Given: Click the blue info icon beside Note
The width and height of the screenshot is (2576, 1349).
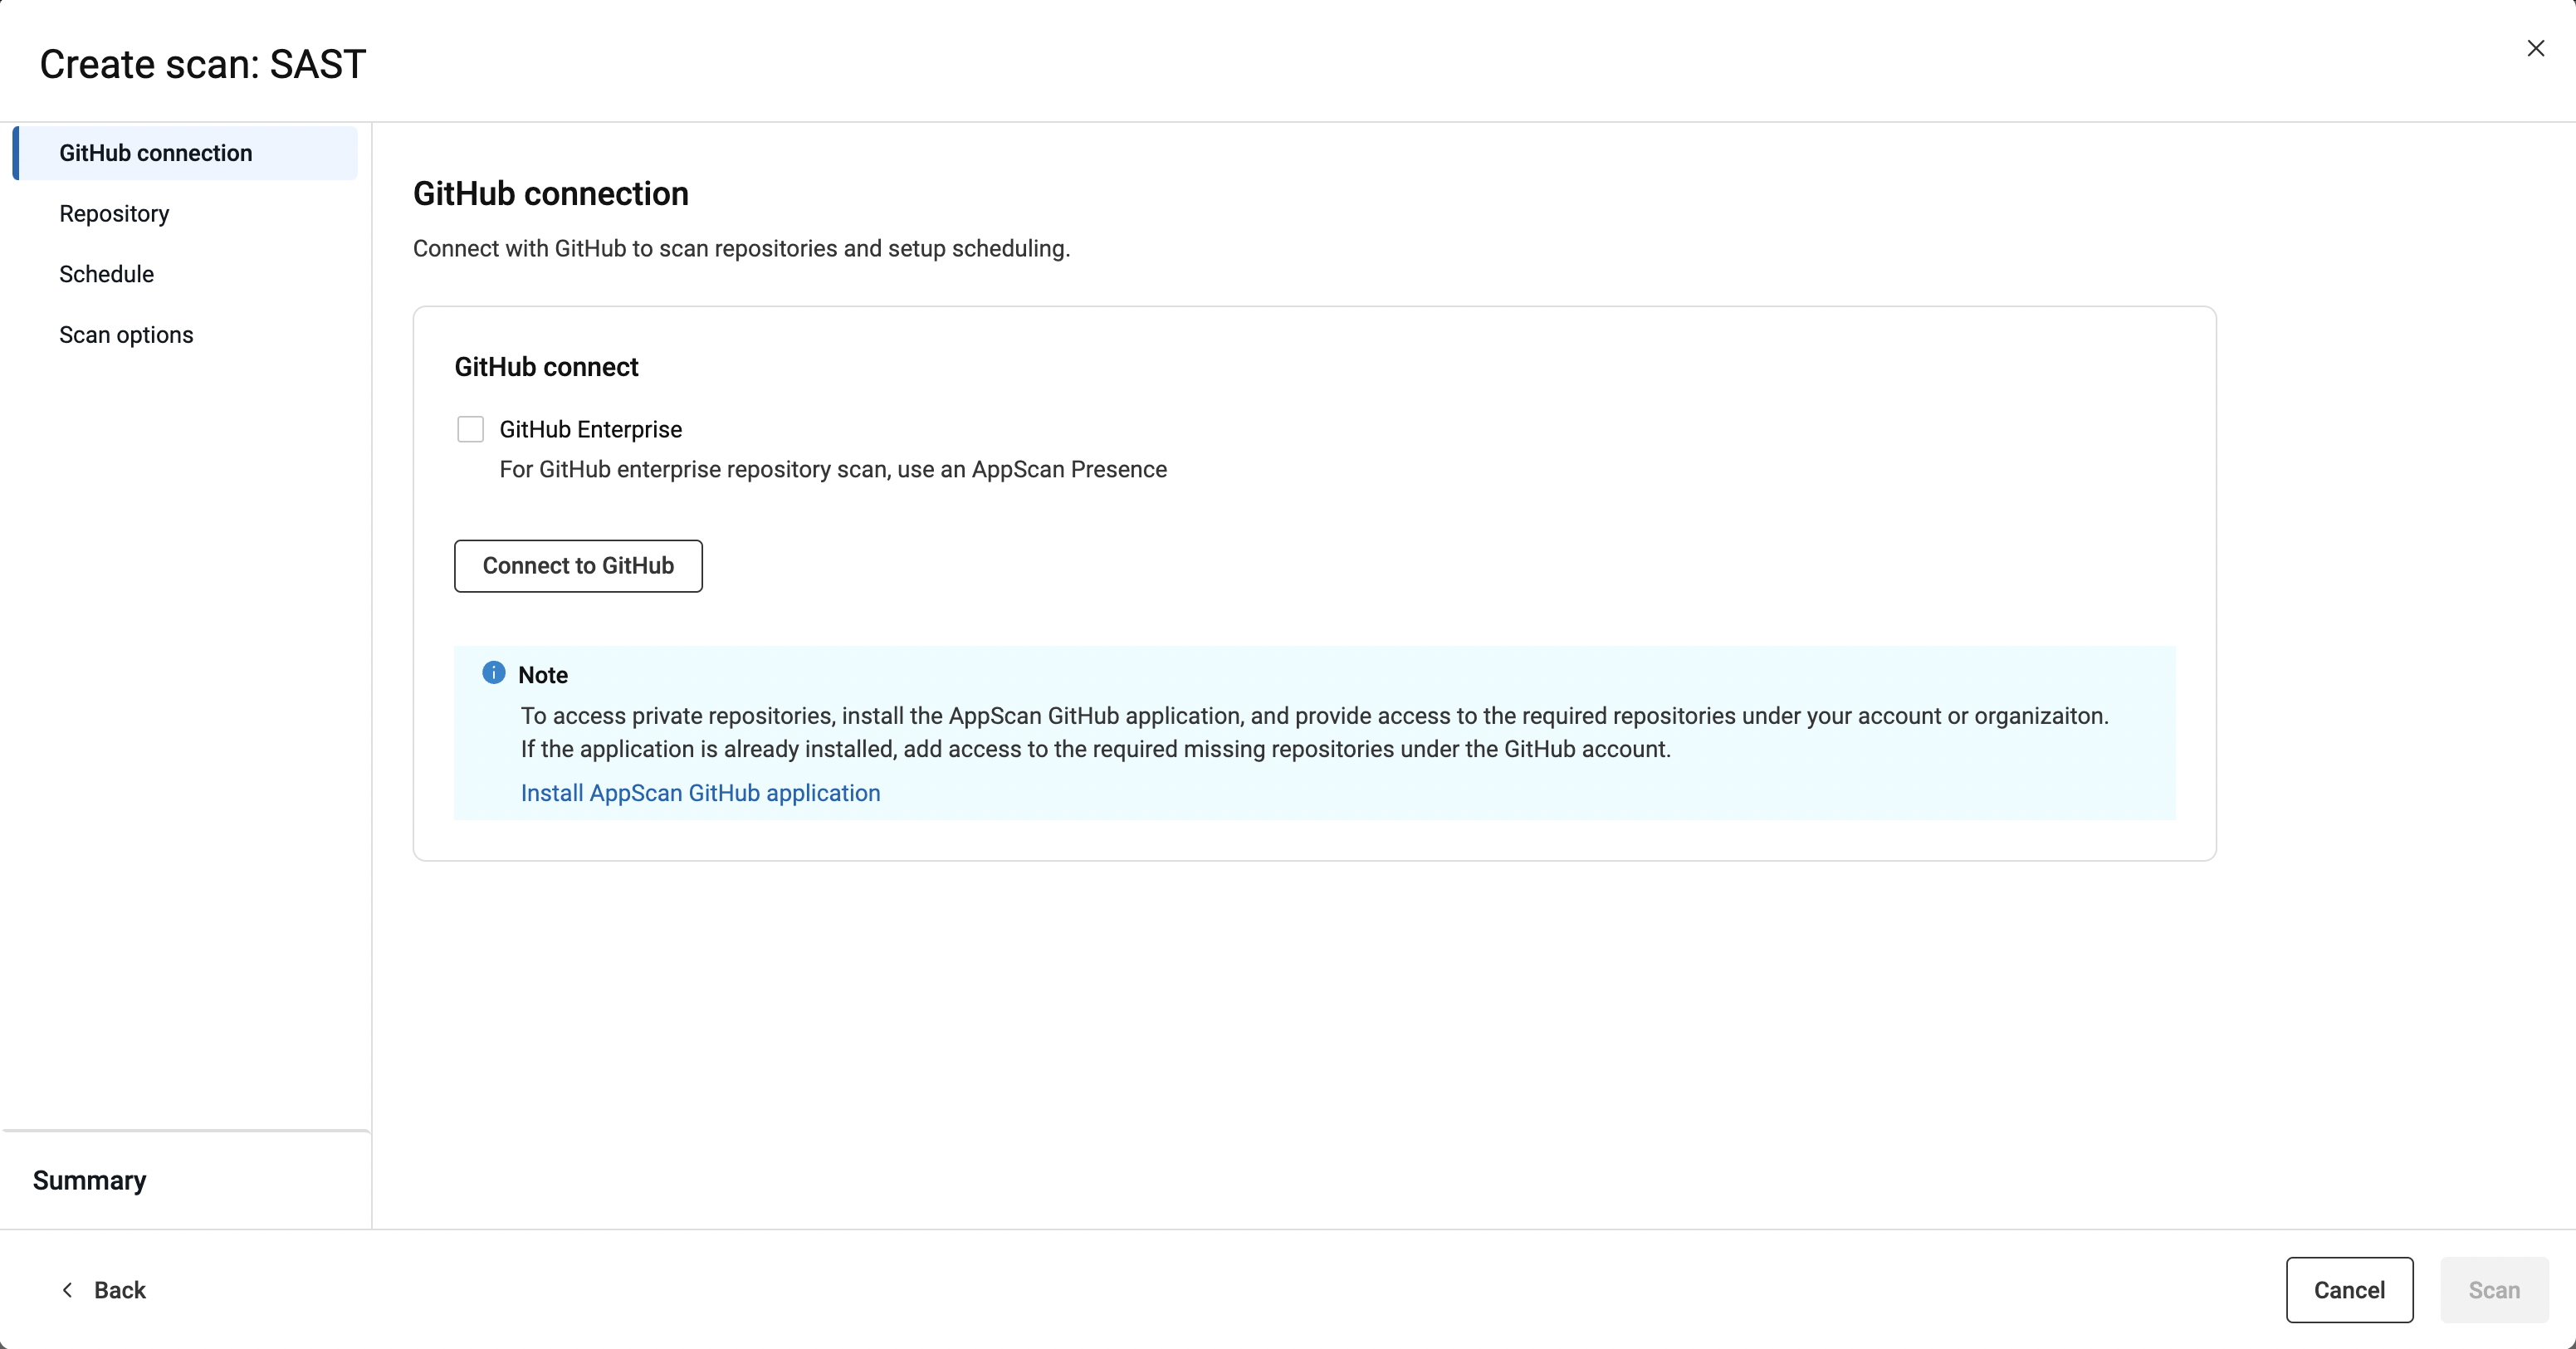Looking at the screenshot, I should click(x=493, y=673).
